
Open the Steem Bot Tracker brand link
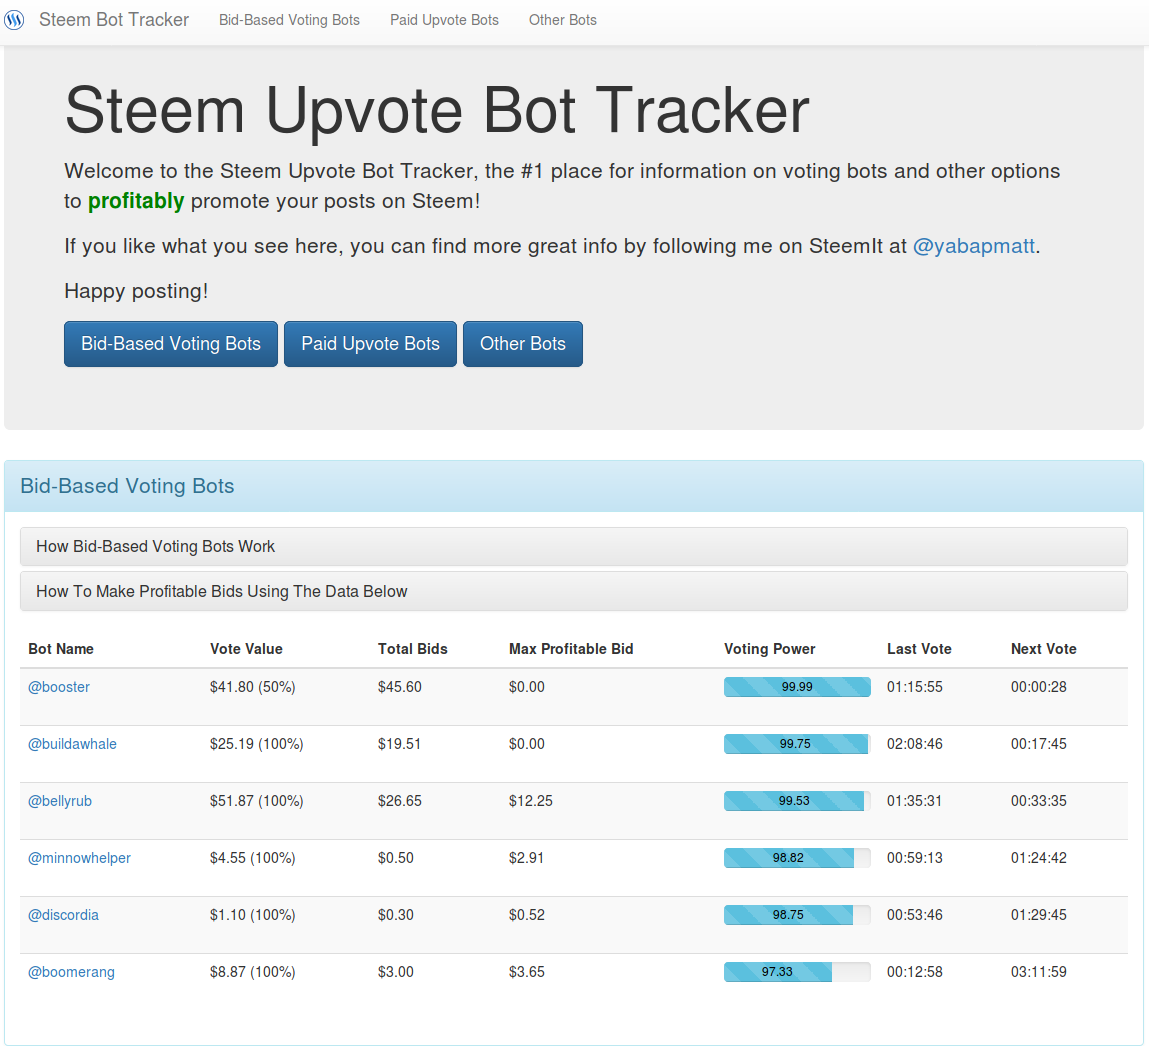click(x=114, y=20)
